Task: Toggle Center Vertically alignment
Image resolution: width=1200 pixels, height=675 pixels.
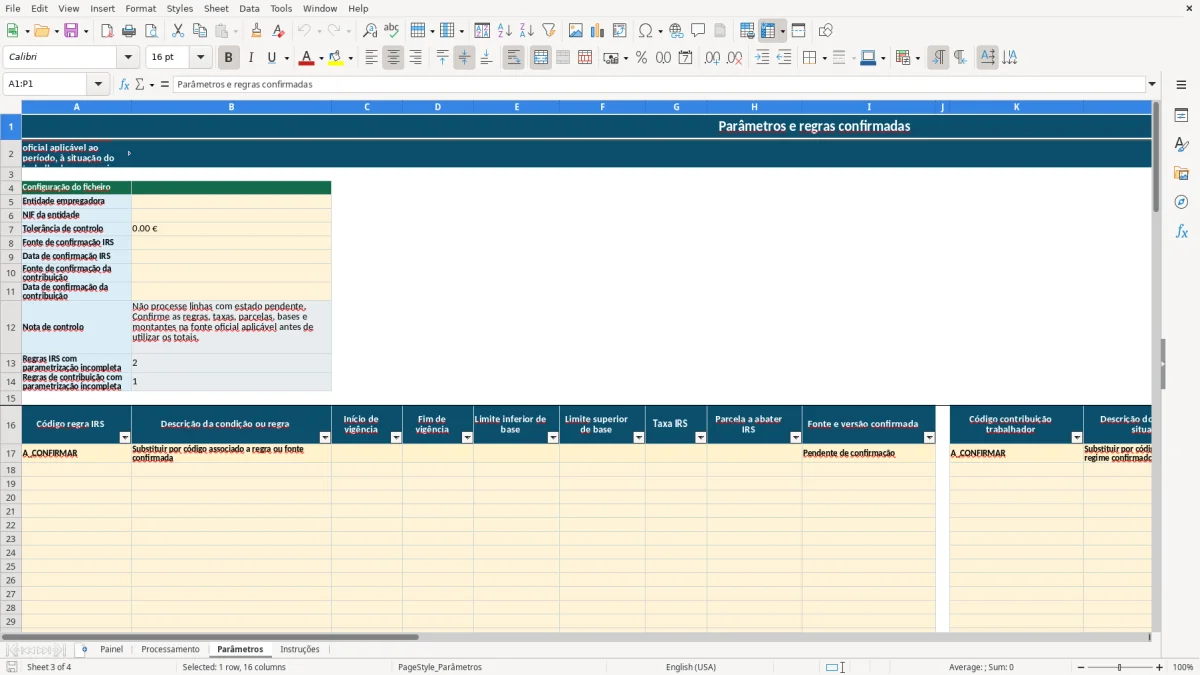Action: (x=464, y=58)
